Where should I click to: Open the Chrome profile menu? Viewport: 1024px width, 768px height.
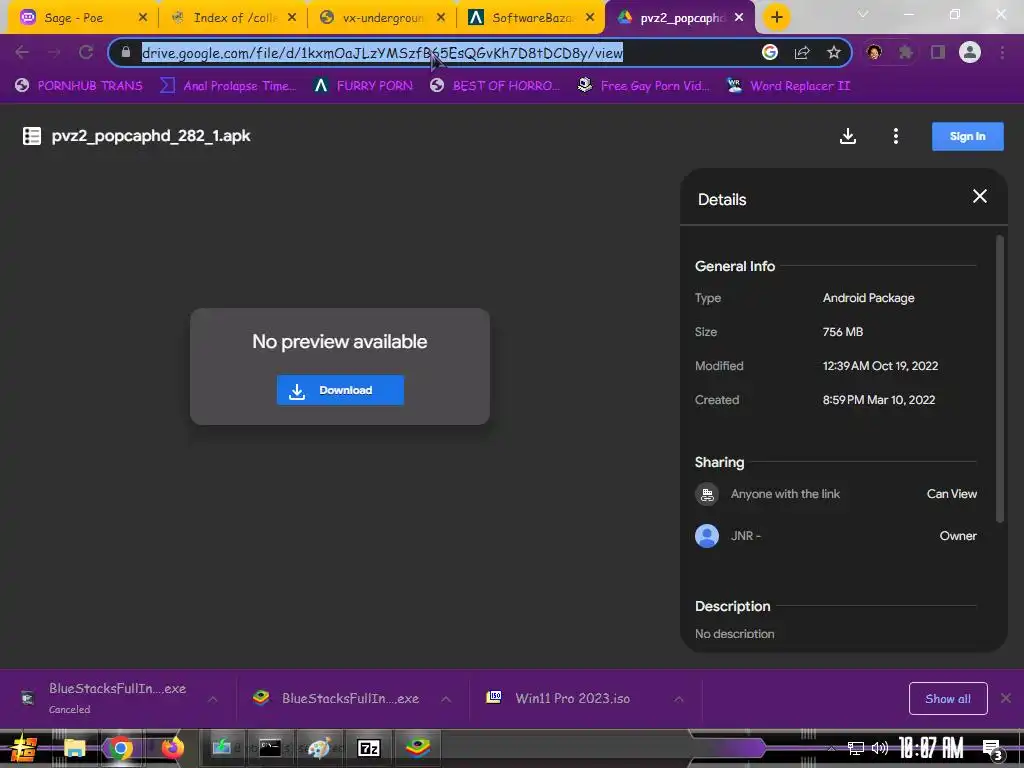coord(970,52)
